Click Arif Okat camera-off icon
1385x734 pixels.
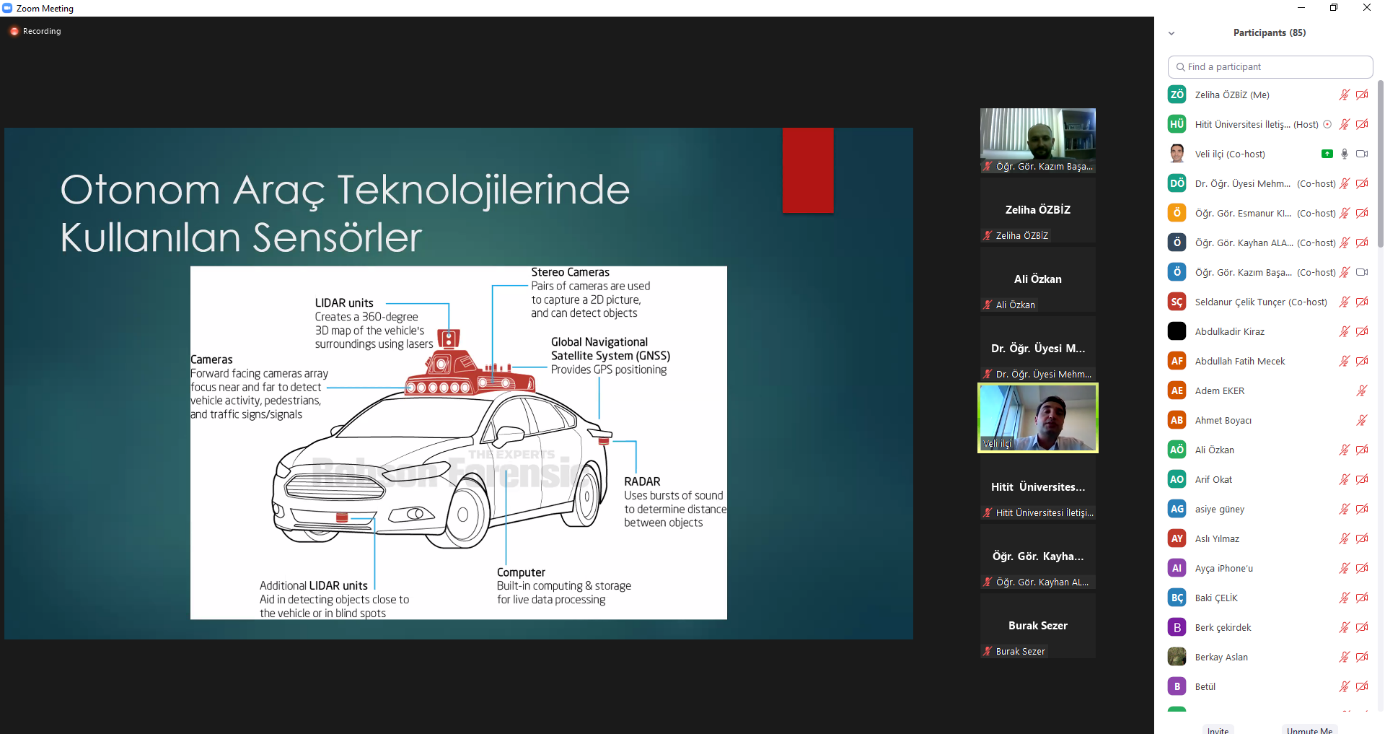tap(1362, 480)
